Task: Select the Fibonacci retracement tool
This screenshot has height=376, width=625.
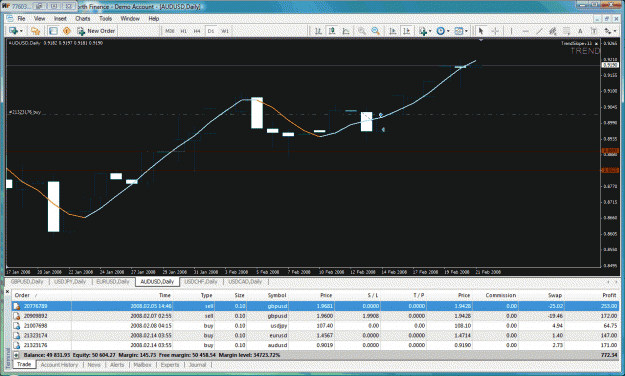Action: (566, 31)
